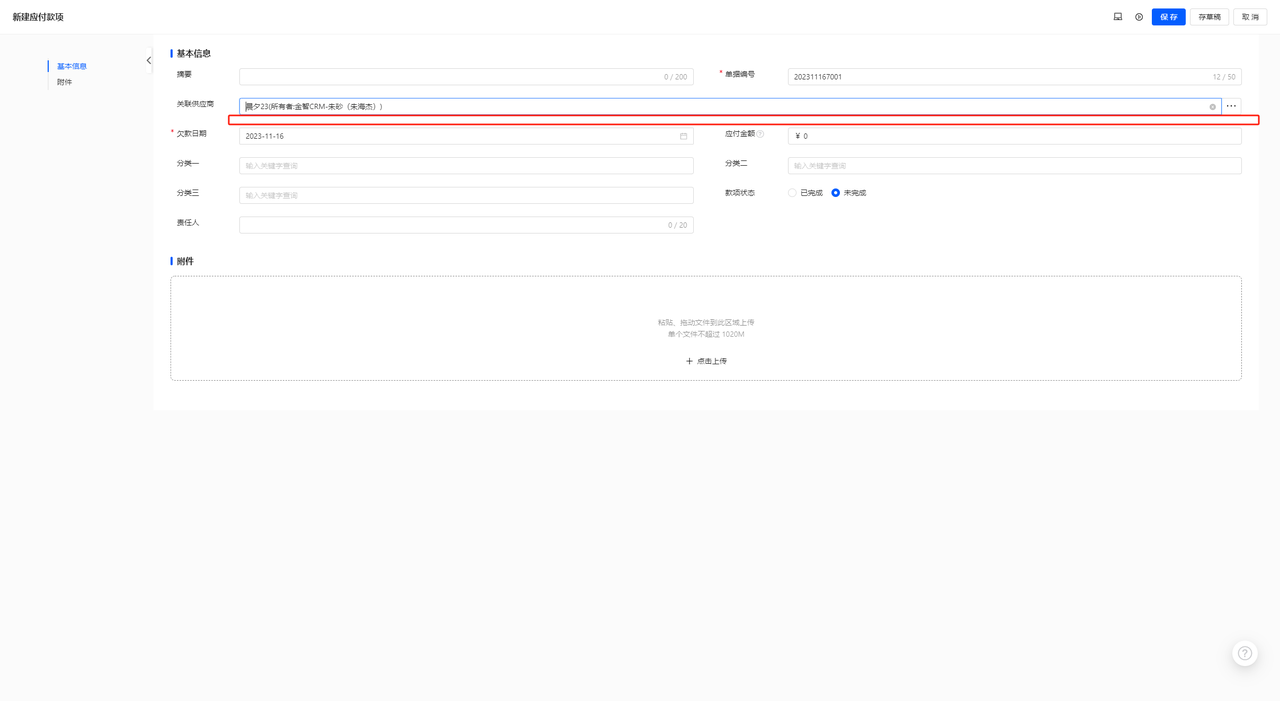The height and width of the screenshot is (701, 1280).
Task: Click the 新建应付款项 page title
Action: pos(38,17)
